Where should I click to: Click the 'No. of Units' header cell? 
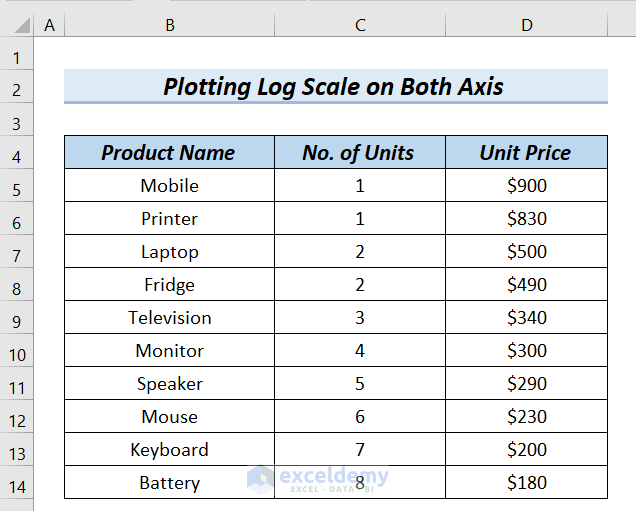click(x=360, y=153)
